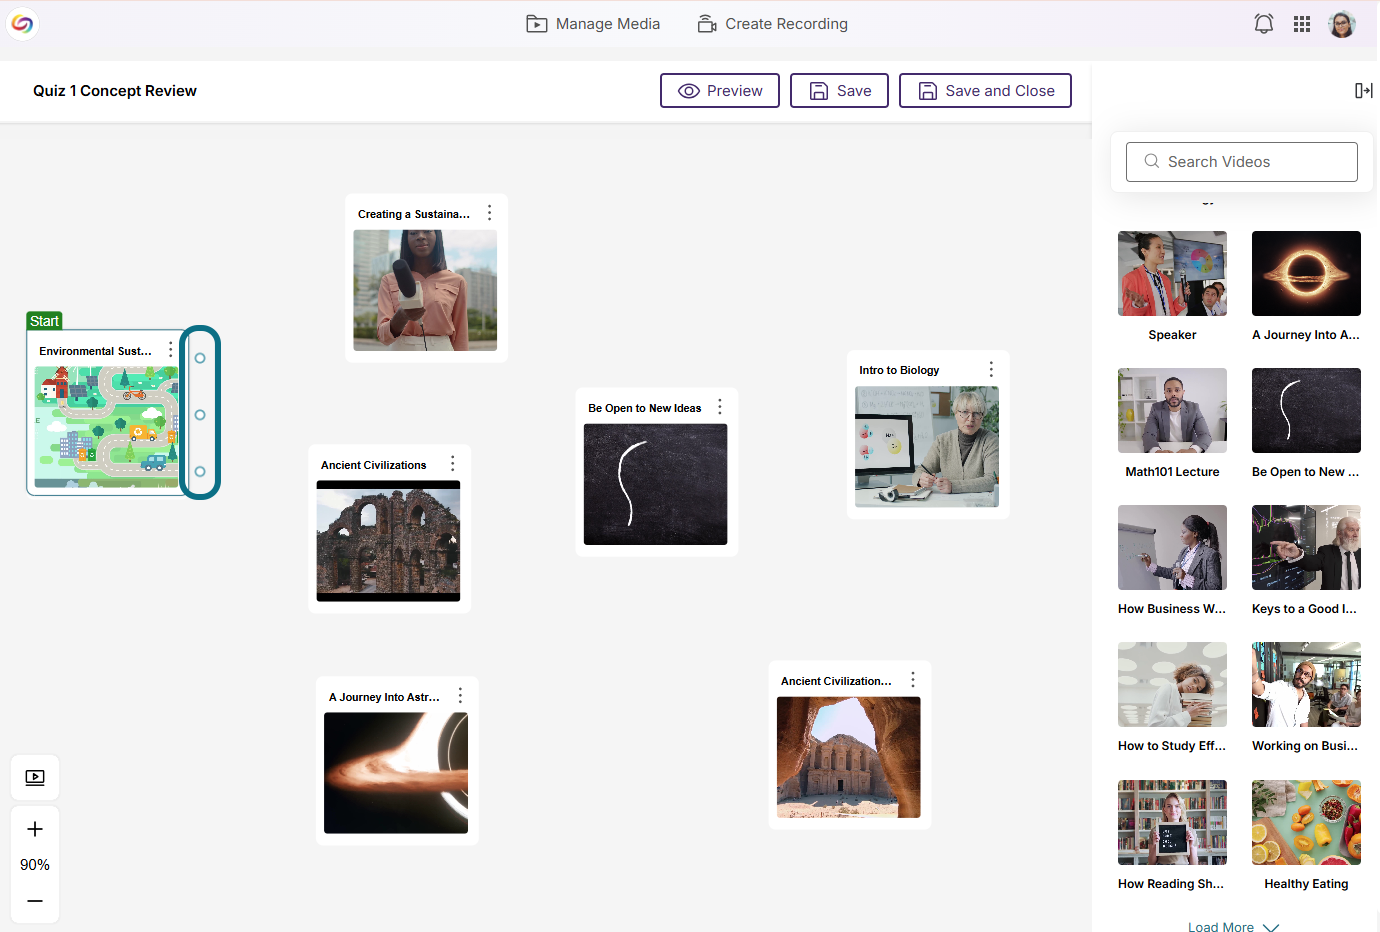
Task: Select the How to Study Eff... thumbnail
Action: pyautogui.click(x=1172, y=685)
